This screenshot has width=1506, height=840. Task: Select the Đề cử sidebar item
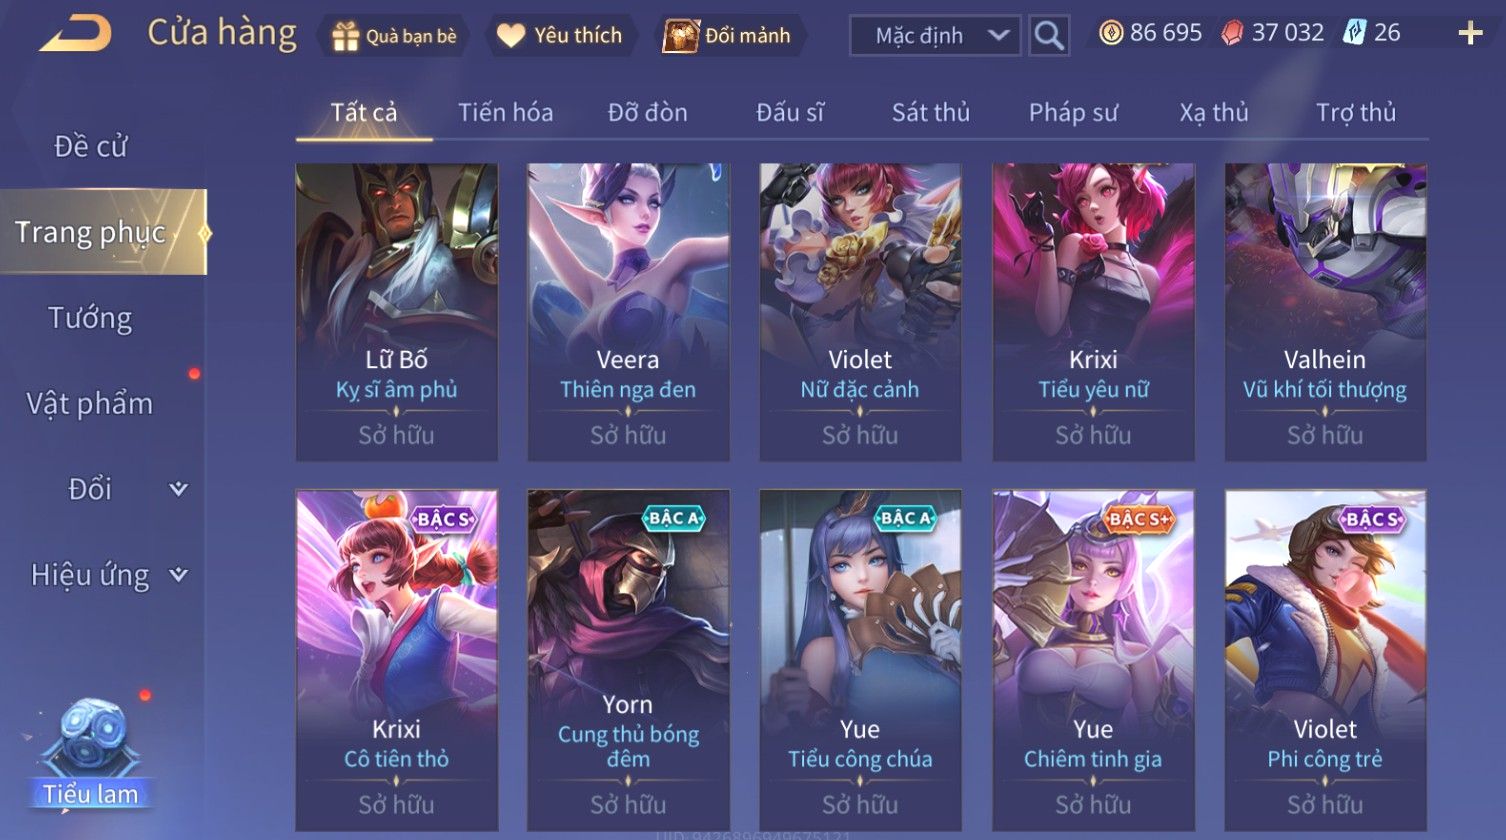(x=90, y=146)
